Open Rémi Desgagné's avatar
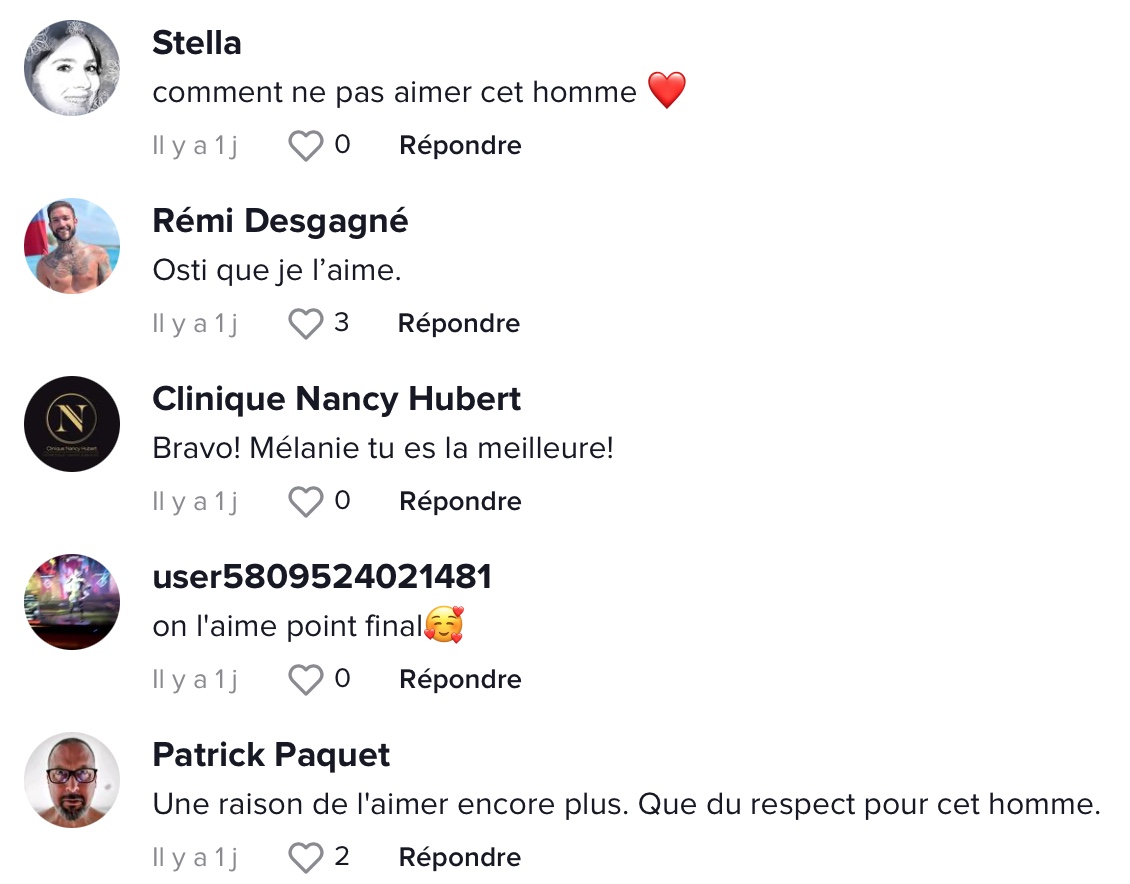Screen dimensions: 1130x884 [72, 246]
